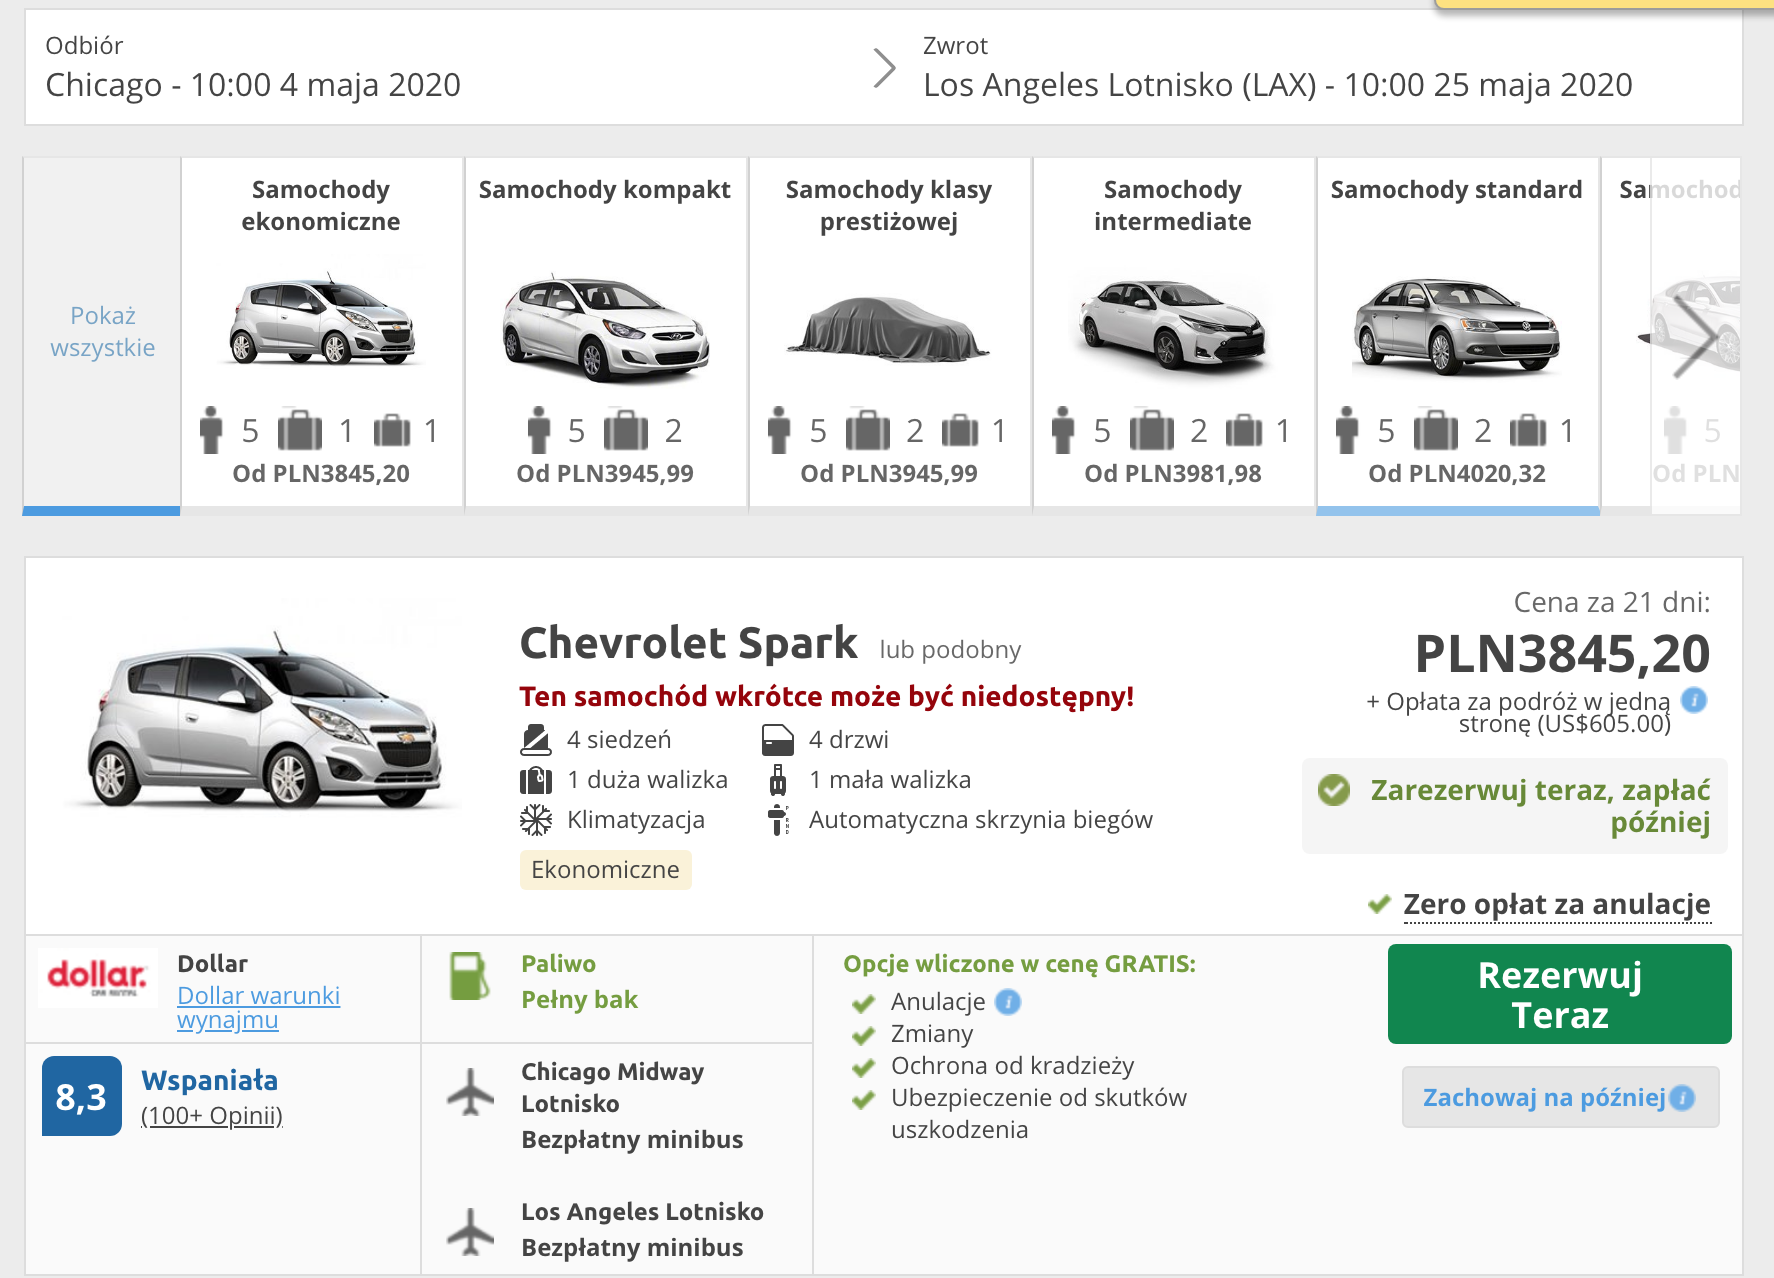Click airplane icon beside Chicago Midway Lotnisko
Image resolution: width=1774 pixels, height=1278 pixels.
tap(470, 1091)
